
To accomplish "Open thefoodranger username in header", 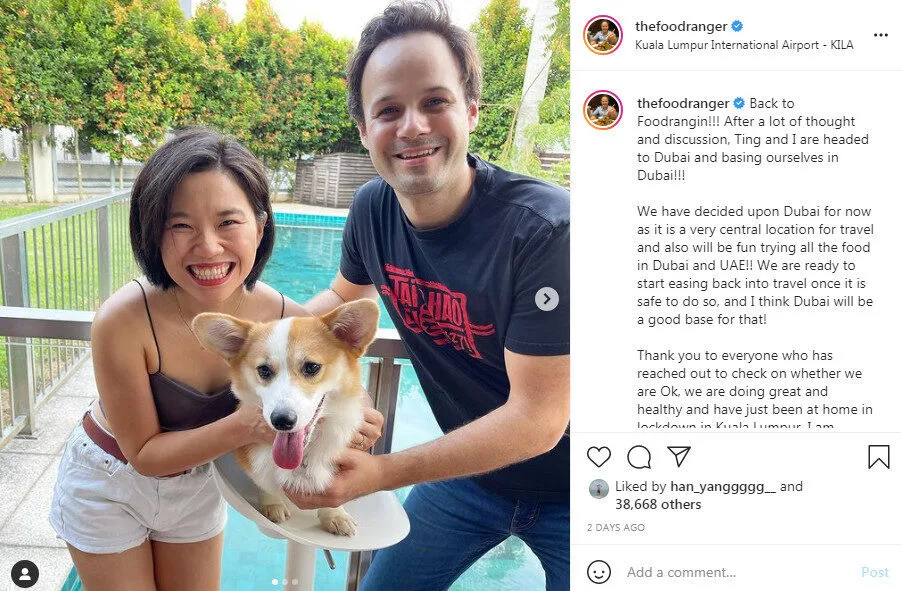I will coord(681,26).
